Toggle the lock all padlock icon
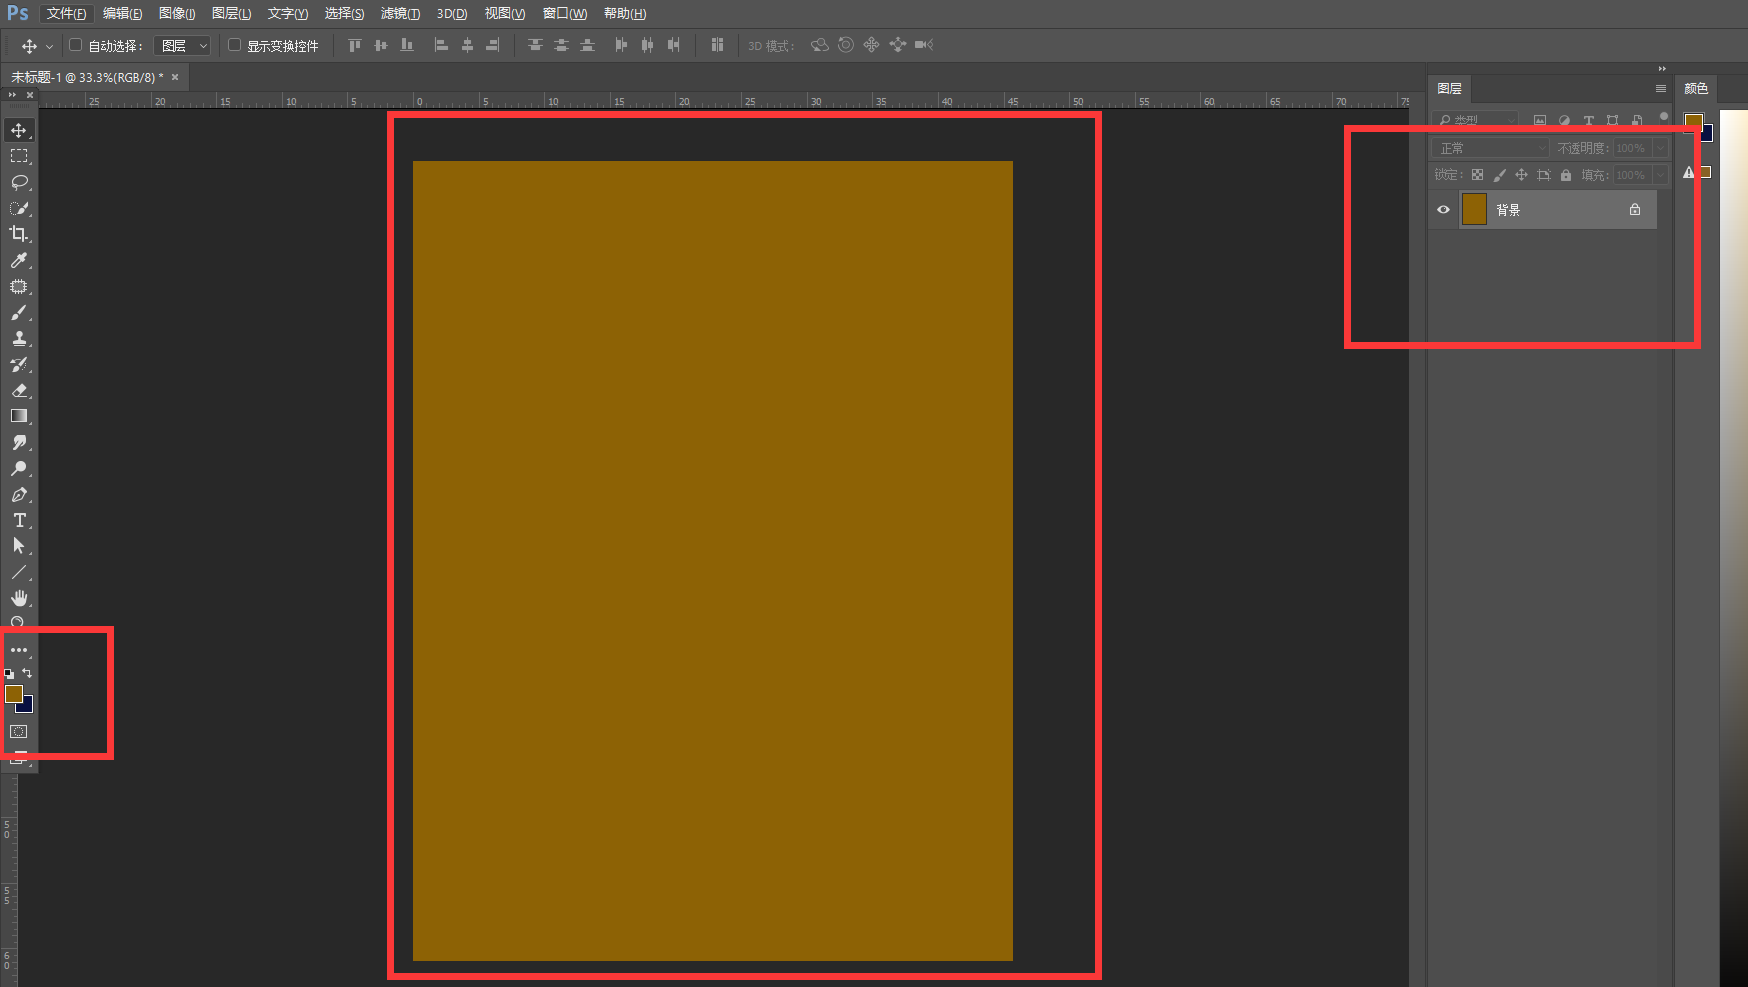This screenshot has height=987, width=1748. [x=1566, y=175]
